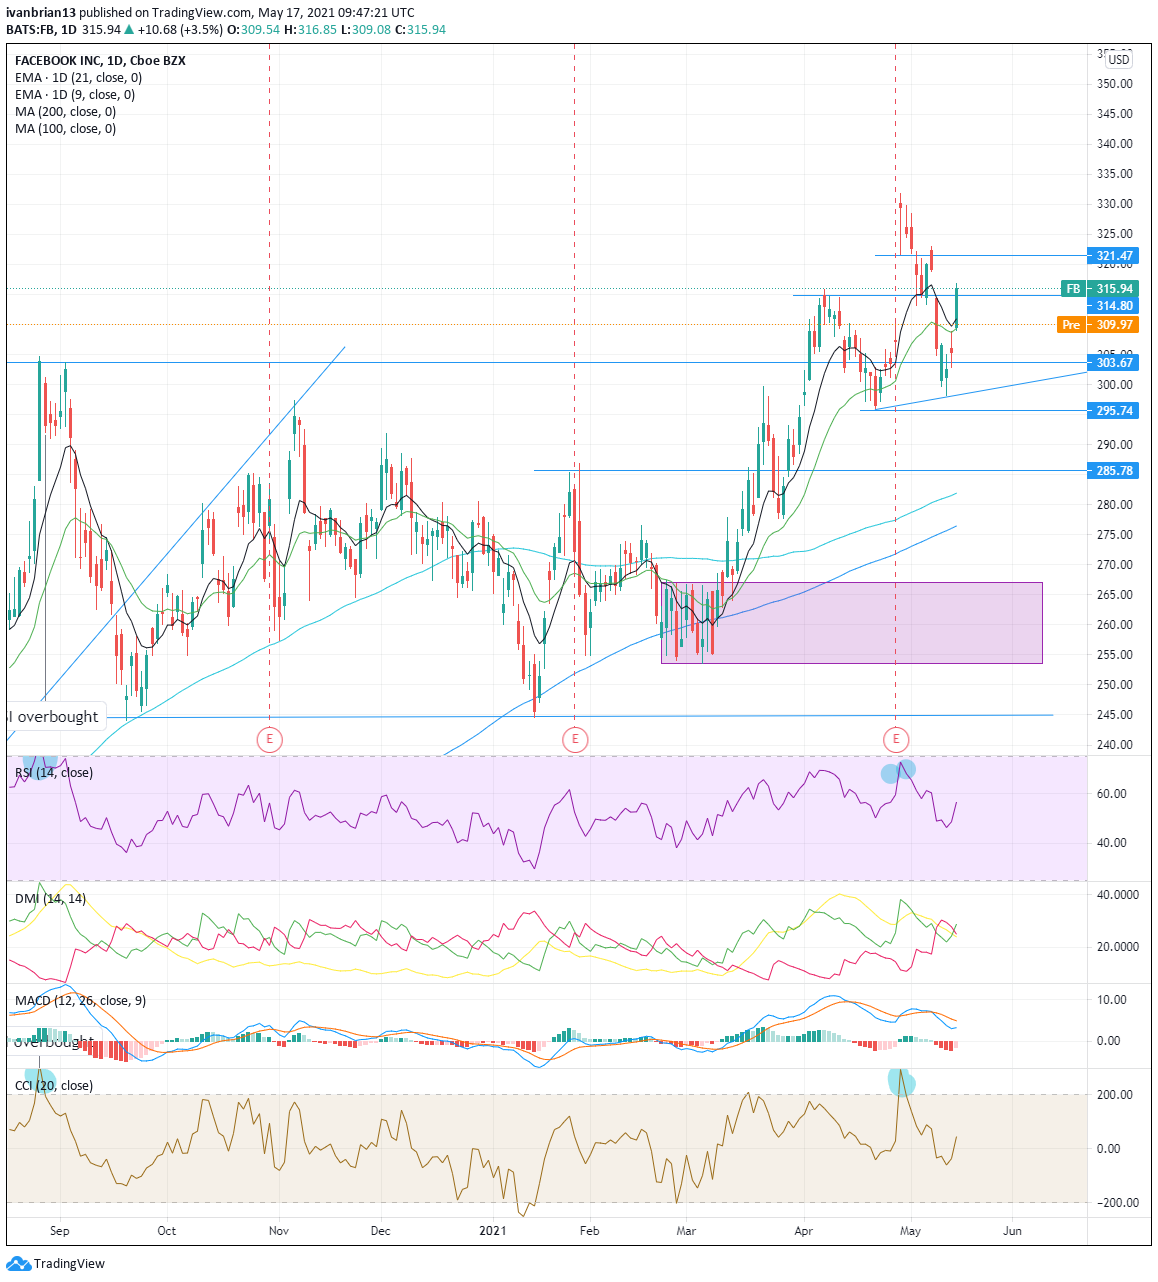Select the EMA 21 indicator legend
The image size is (1158, 1282).
tap(78, 78)
